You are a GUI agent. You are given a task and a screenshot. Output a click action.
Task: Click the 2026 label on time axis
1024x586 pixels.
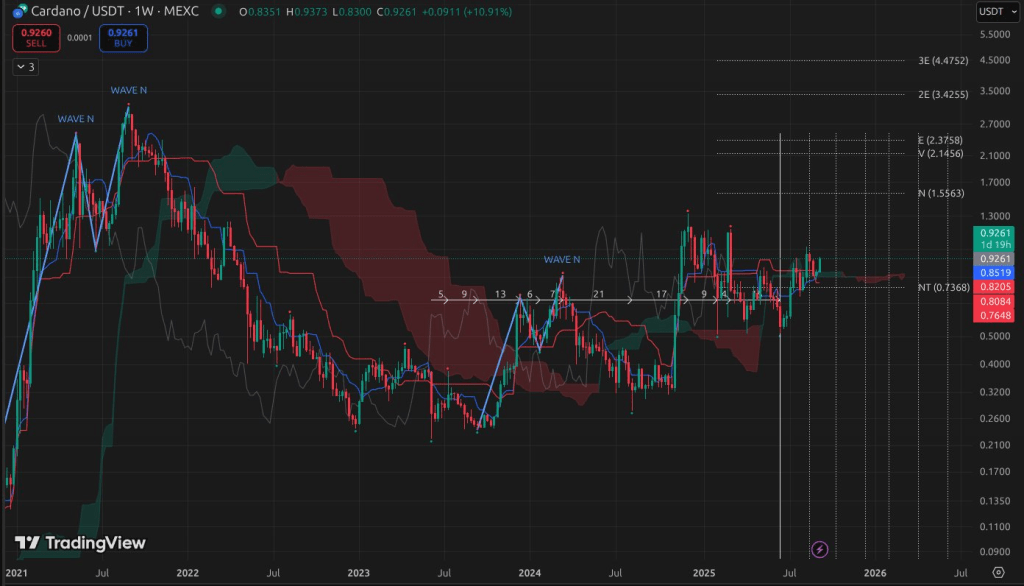(x=875, y=574)
